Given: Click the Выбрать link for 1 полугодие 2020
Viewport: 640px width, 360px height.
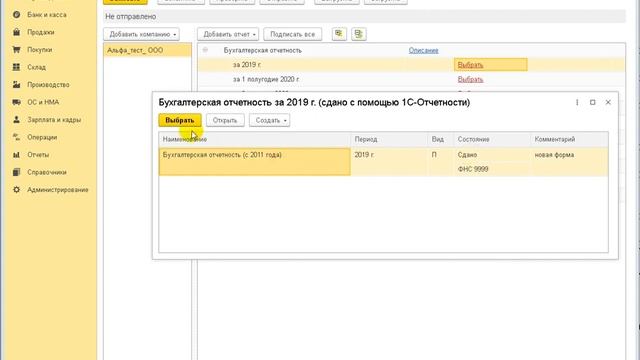Looking at the screenshot, I should coord(470,79).
